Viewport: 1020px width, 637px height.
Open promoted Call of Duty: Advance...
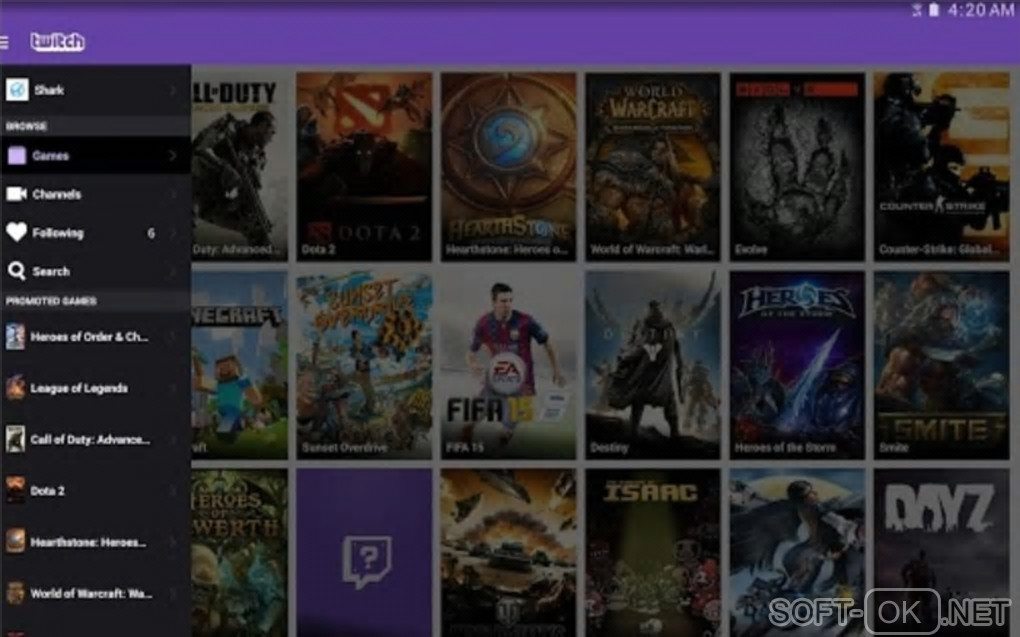point(96,440)
